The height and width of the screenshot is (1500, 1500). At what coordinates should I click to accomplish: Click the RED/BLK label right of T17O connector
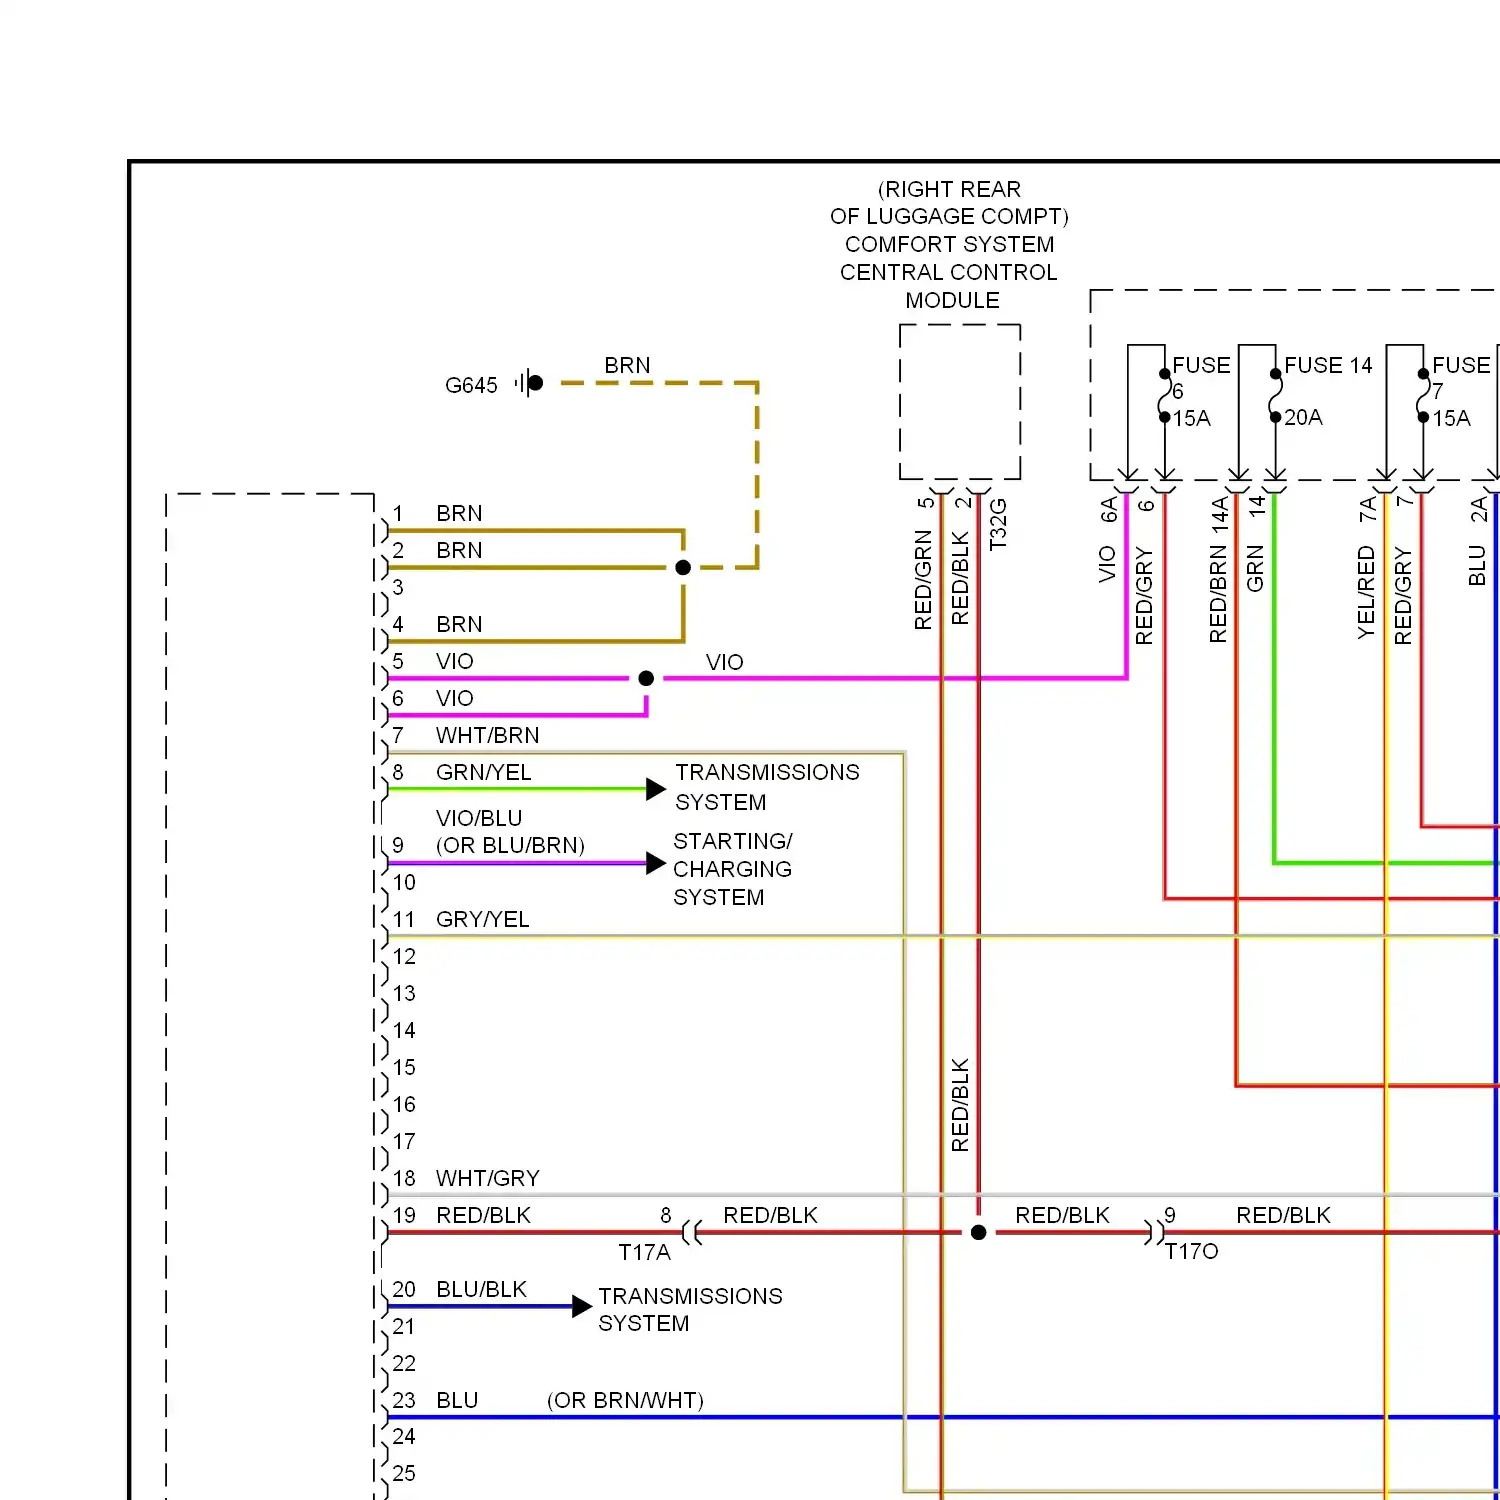(1284, 1215)
